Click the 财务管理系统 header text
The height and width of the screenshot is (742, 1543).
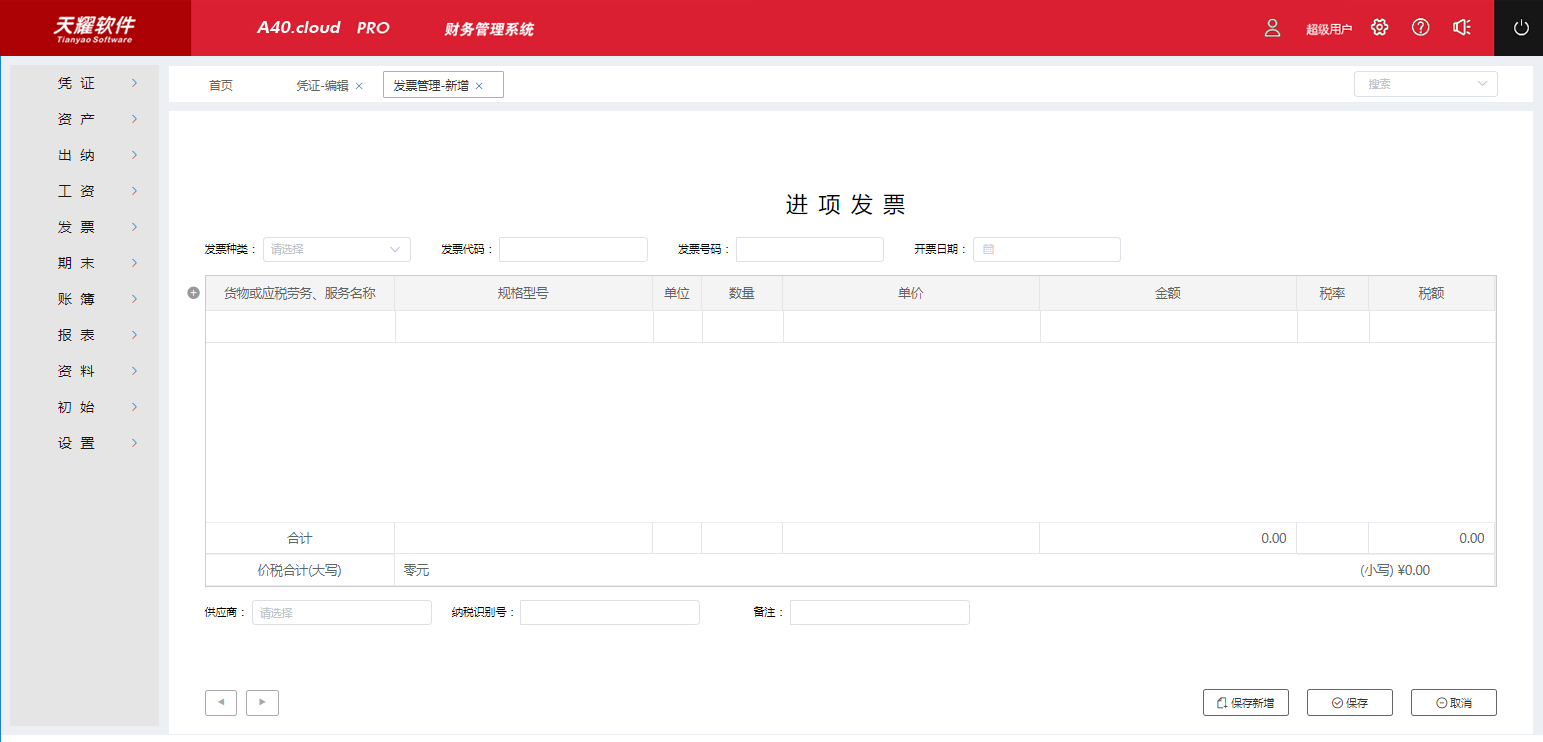point(489,29)
